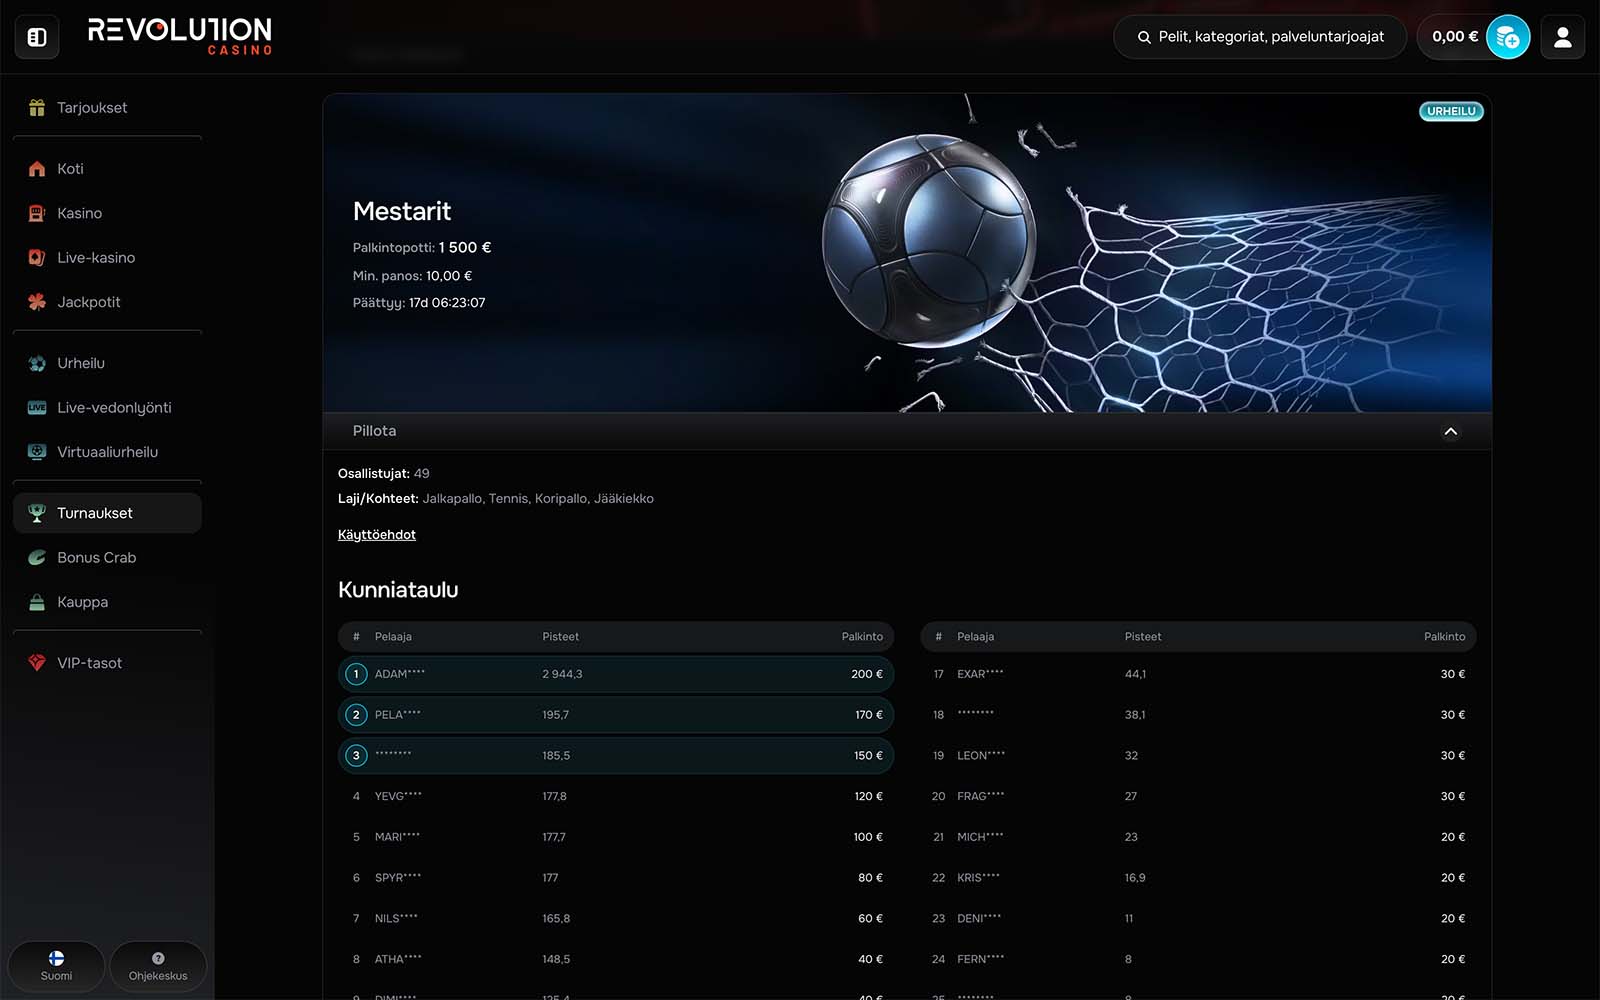
Task: Go to Koti via the house icon
Action: 37,169
